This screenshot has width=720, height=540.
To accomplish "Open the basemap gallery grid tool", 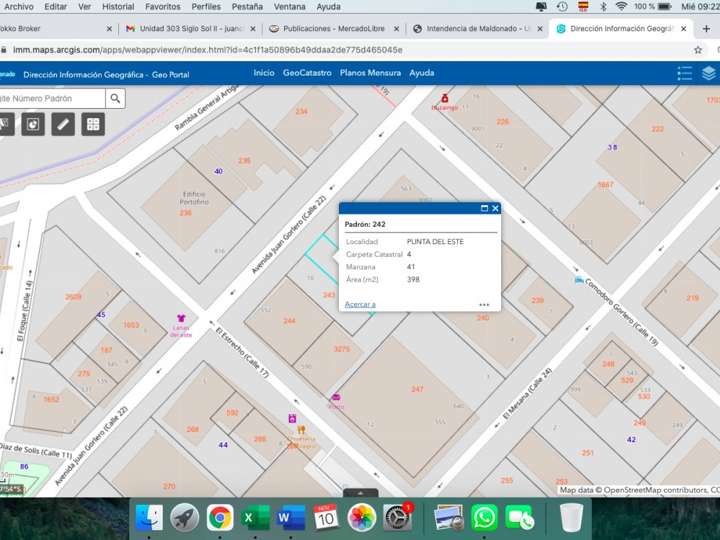I will (x=93, y=124).
